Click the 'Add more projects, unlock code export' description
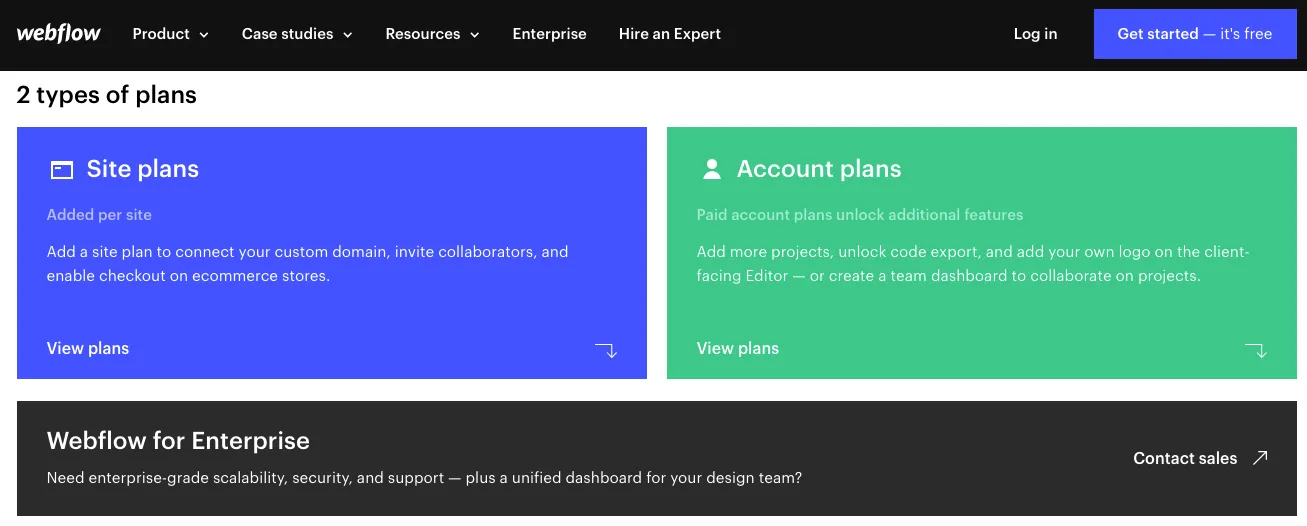1307x526 pixels. pos(973,264)
